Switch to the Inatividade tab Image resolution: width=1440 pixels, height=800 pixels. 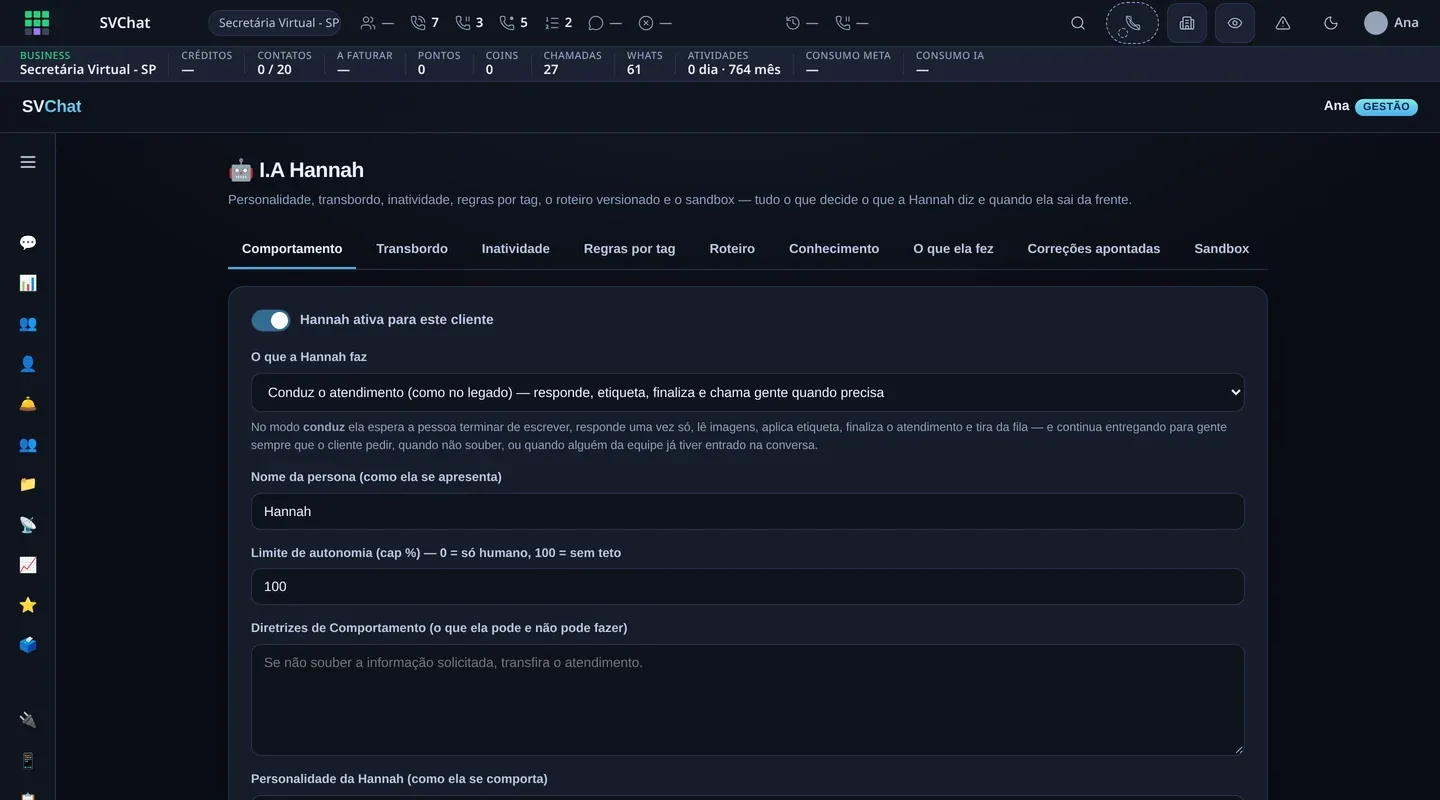point(516,249)
